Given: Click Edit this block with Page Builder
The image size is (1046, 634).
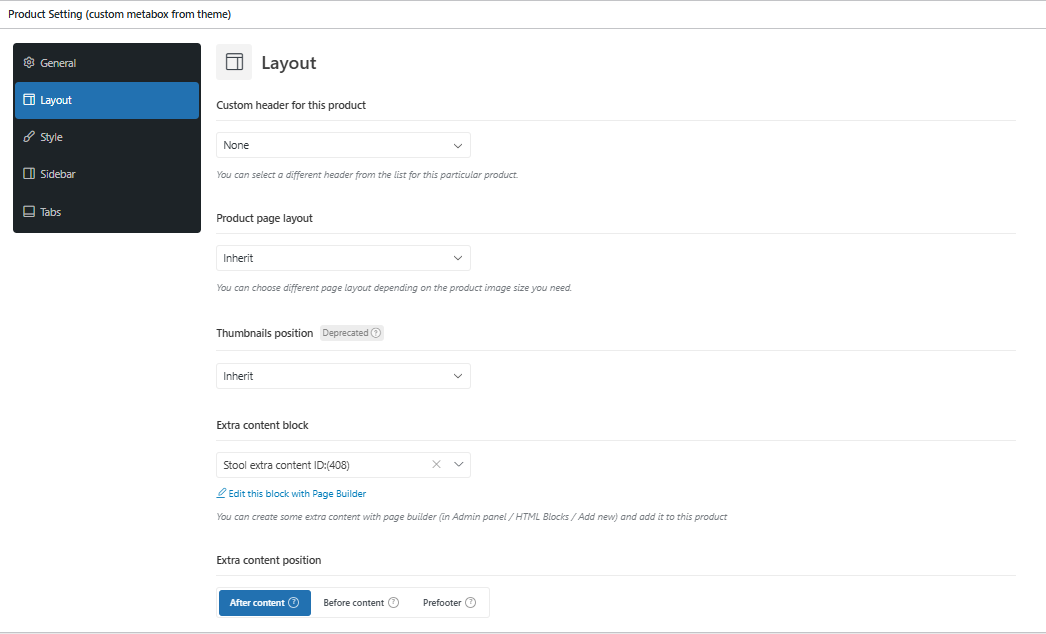Looking at the screenshot, I should [297, 494].
